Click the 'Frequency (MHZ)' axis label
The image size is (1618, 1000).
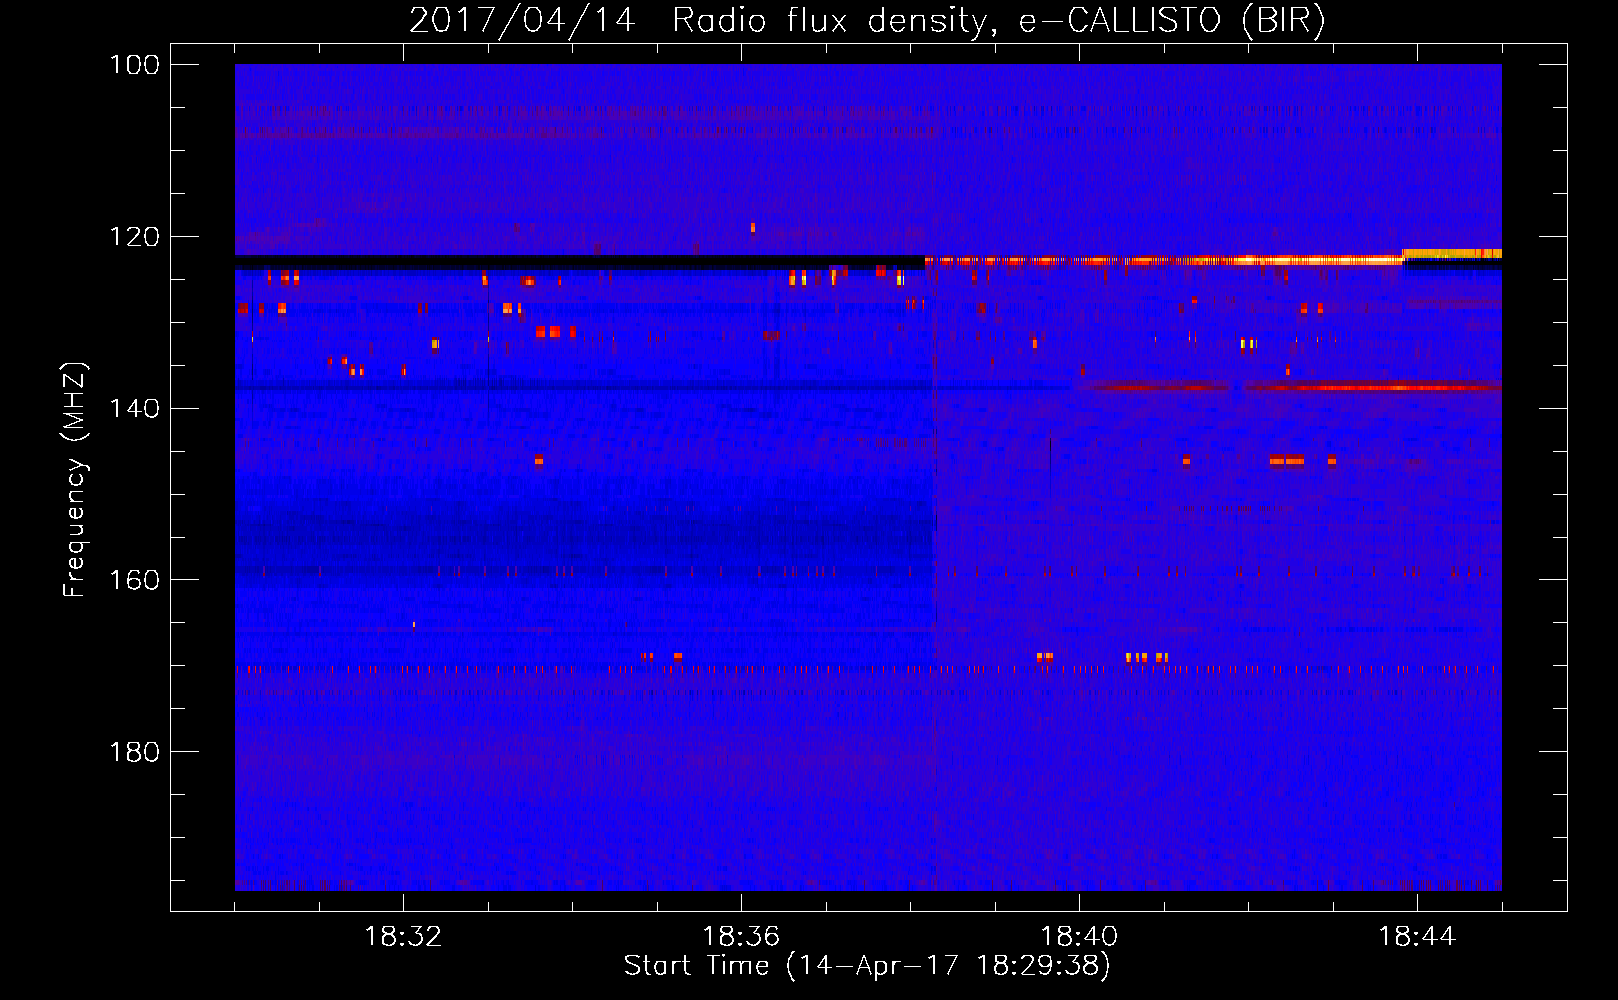point(75,480)
